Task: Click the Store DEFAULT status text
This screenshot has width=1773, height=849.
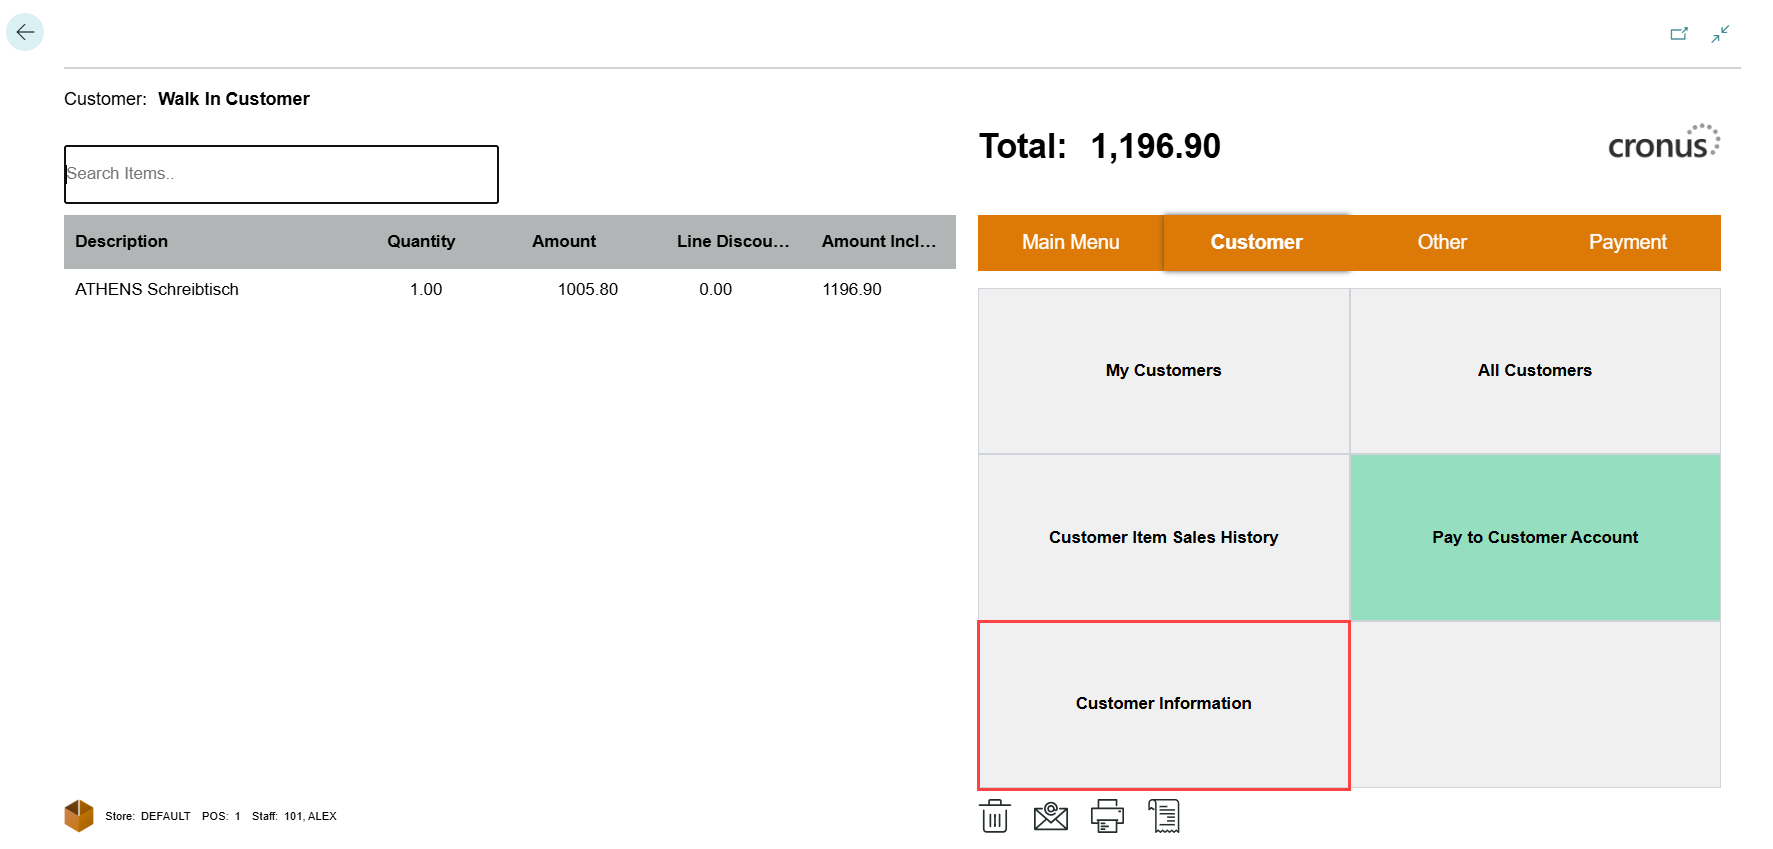Action: [148, 816]
